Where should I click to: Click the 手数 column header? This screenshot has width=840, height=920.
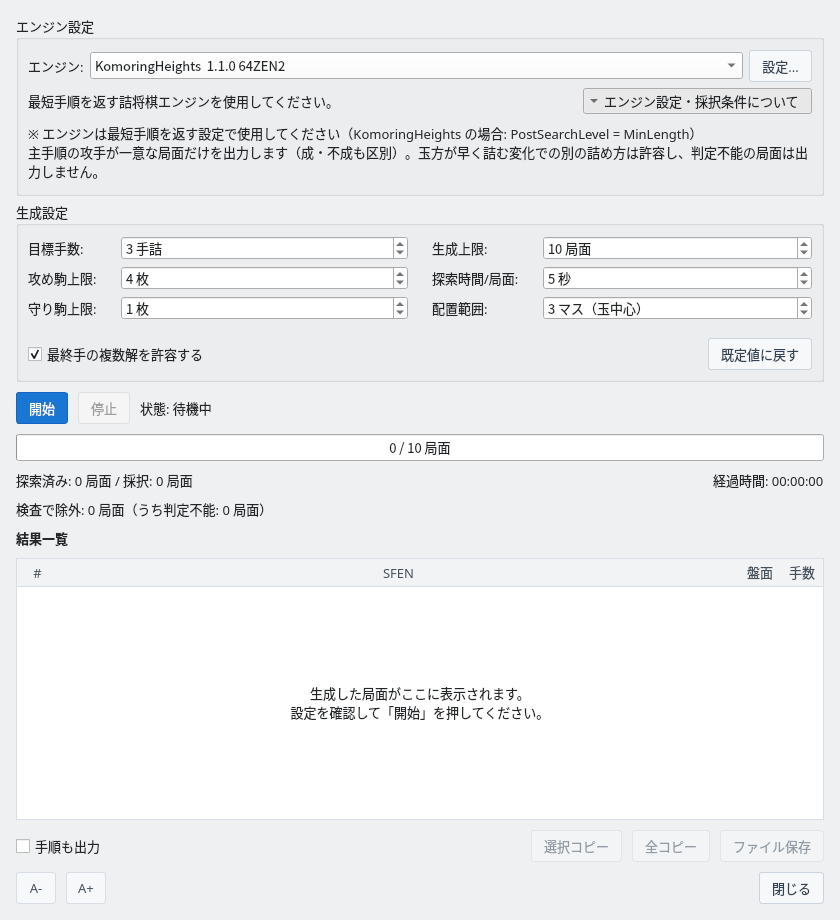[x=801, y=573]
